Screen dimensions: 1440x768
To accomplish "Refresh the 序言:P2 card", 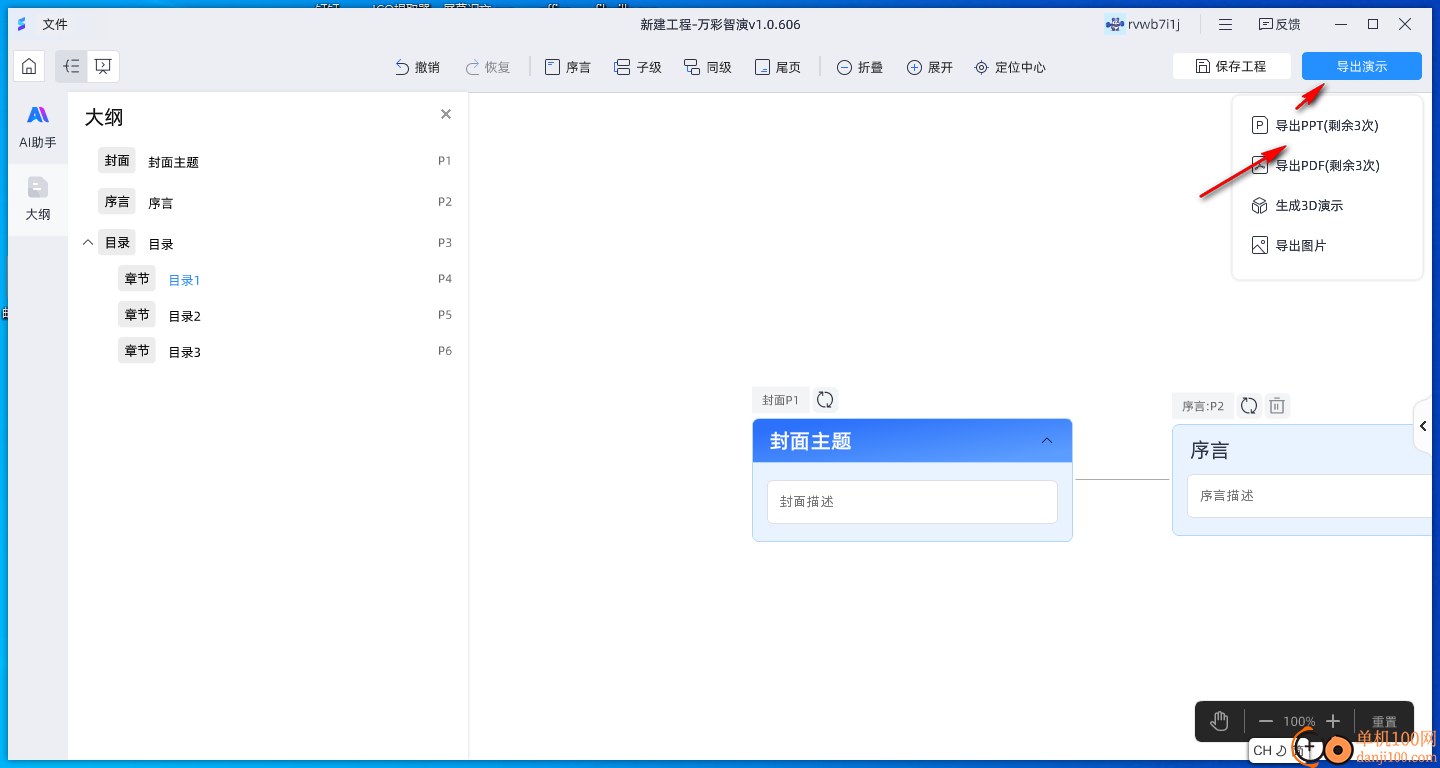I will [1249, 405].
